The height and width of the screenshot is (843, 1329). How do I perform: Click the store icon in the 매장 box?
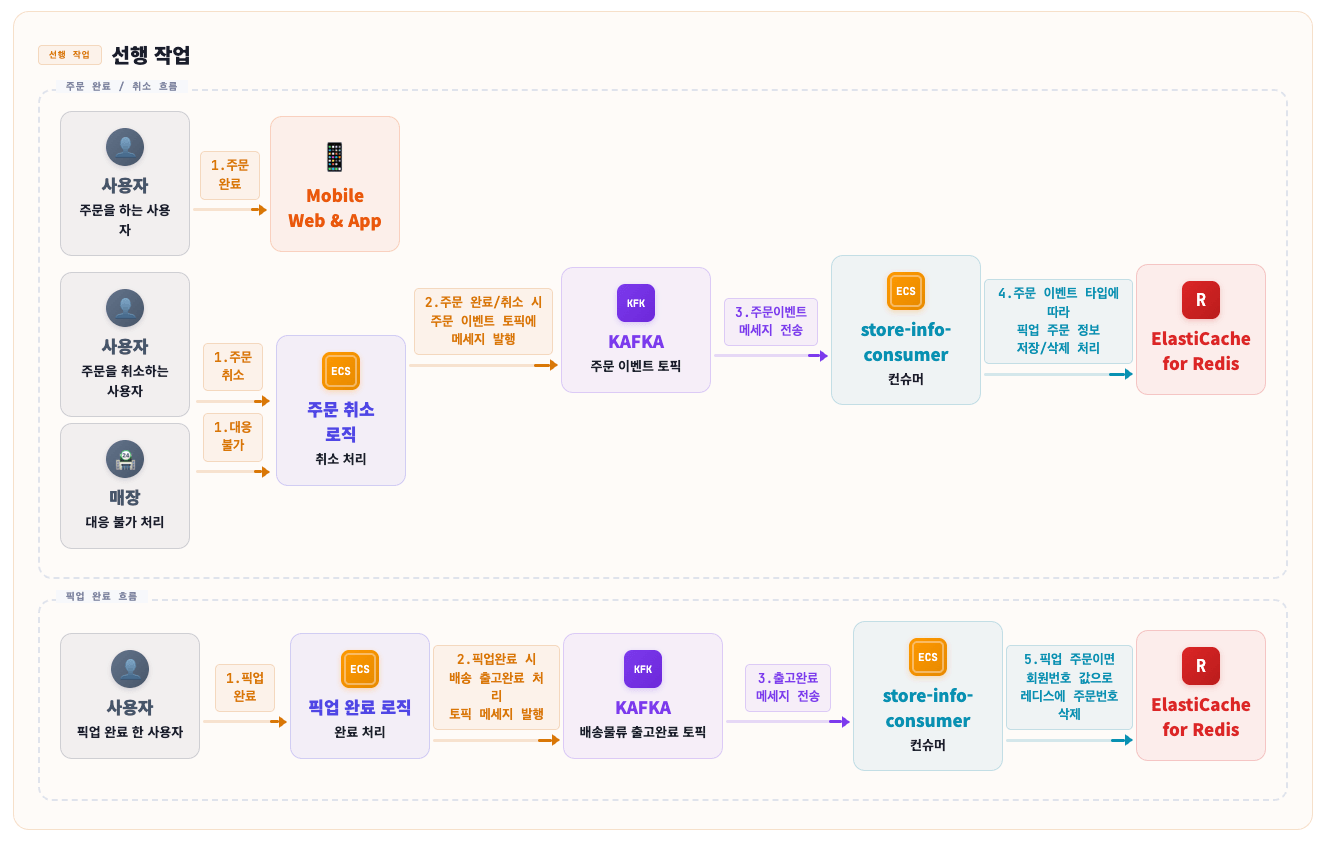click(x=125, y=459)
